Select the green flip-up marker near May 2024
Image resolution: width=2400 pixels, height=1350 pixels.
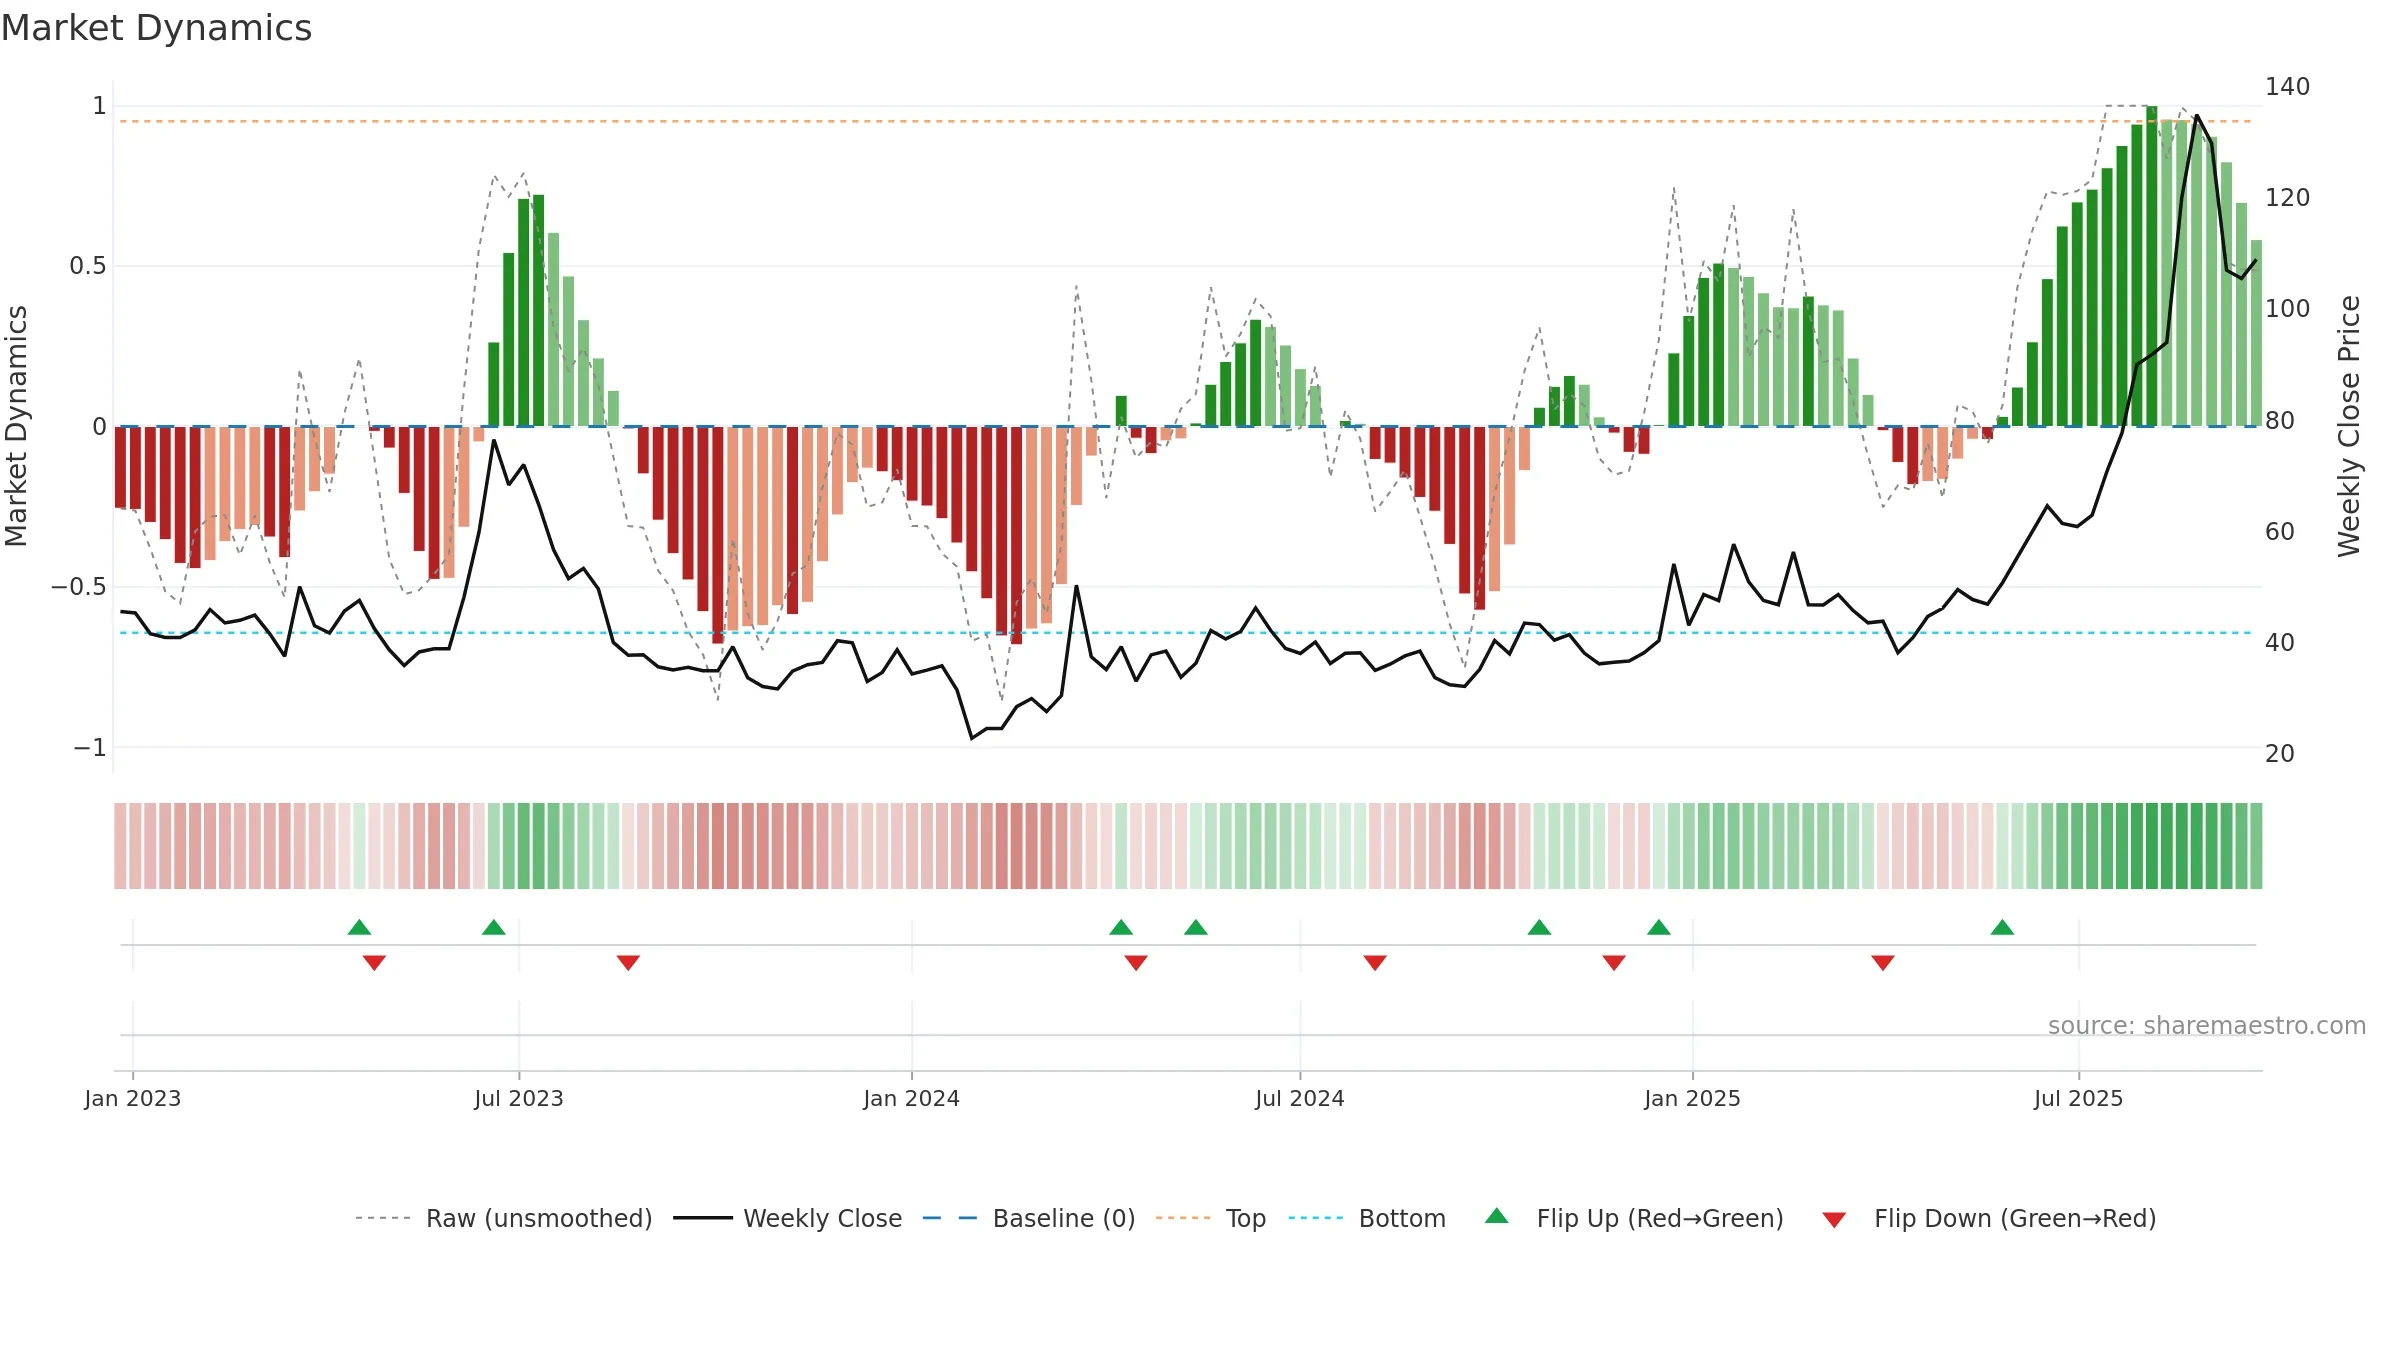click(x=1196, y=927)
